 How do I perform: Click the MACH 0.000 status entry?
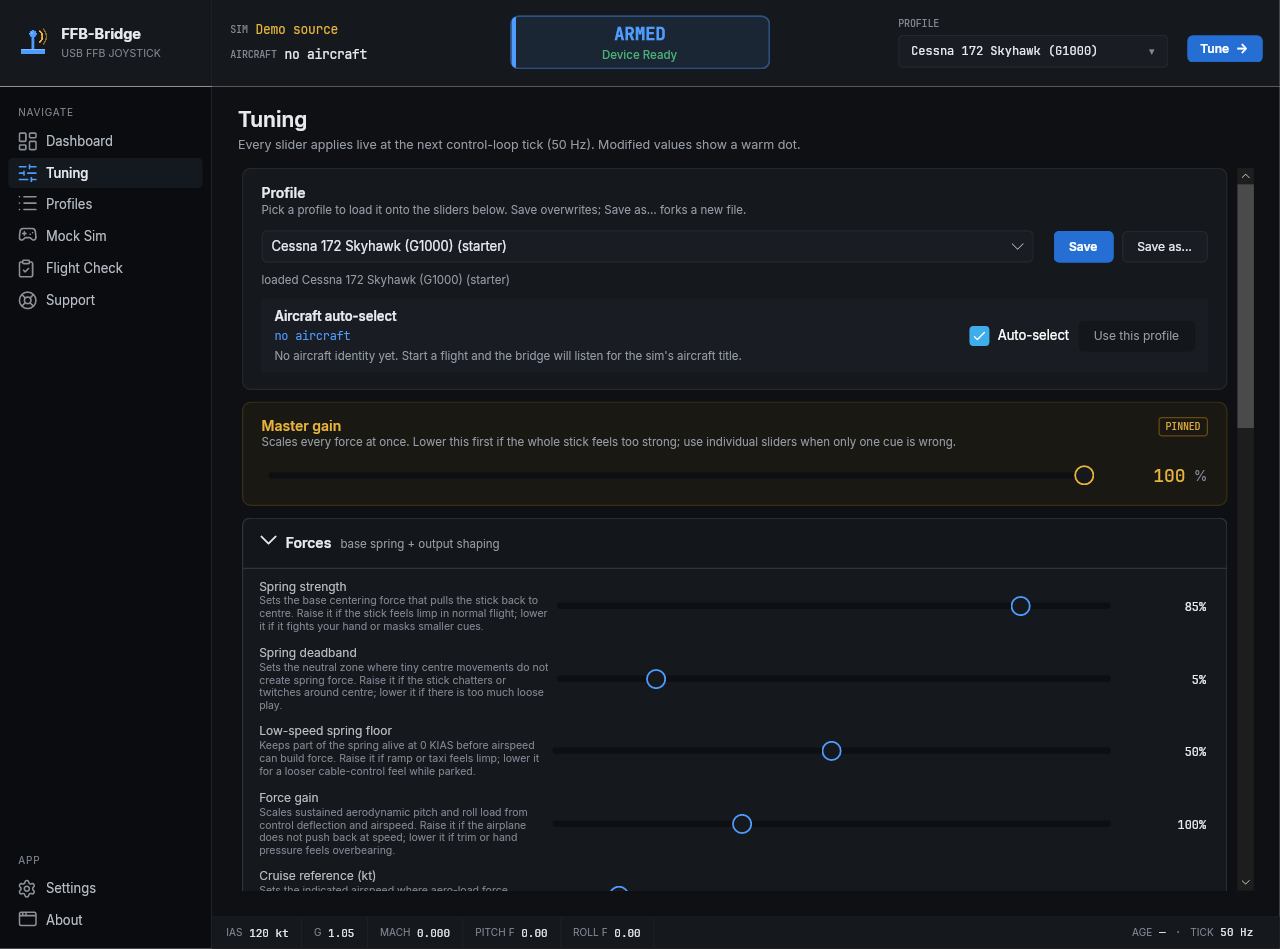pos(415,933)
